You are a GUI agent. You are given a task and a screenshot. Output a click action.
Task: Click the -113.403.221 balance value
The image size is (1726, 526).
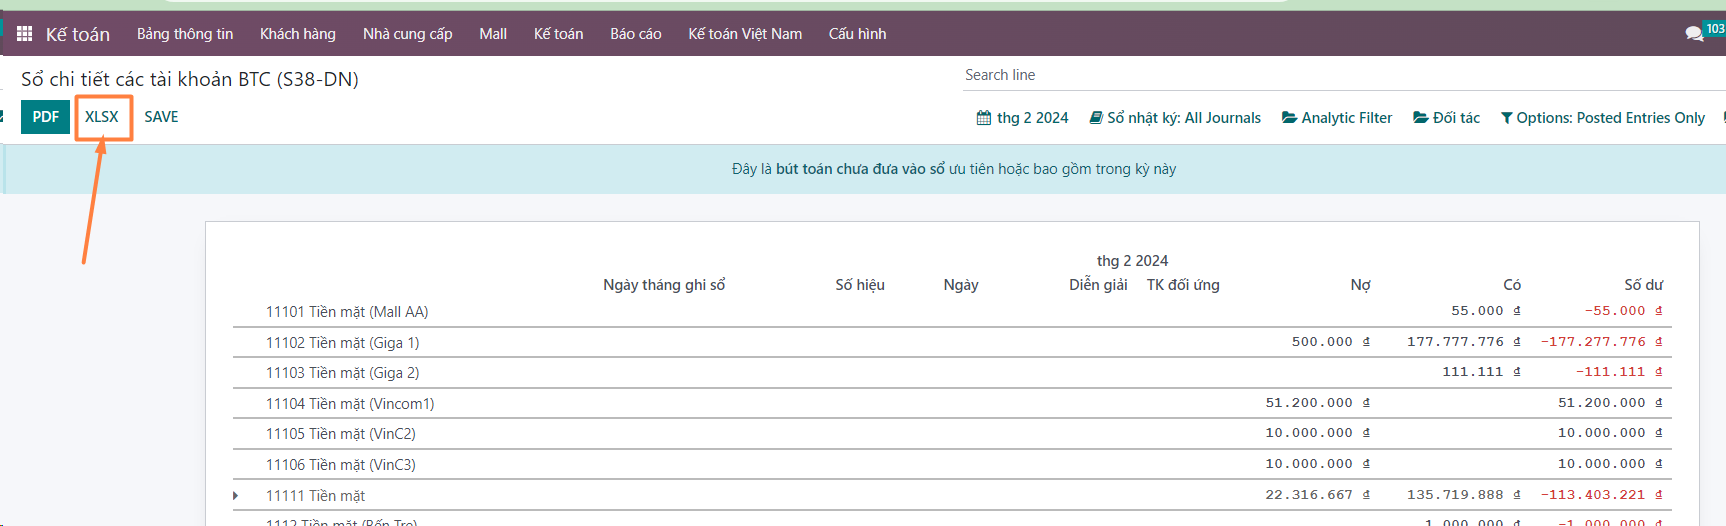pyautogui.click(x=1602, y=495)
